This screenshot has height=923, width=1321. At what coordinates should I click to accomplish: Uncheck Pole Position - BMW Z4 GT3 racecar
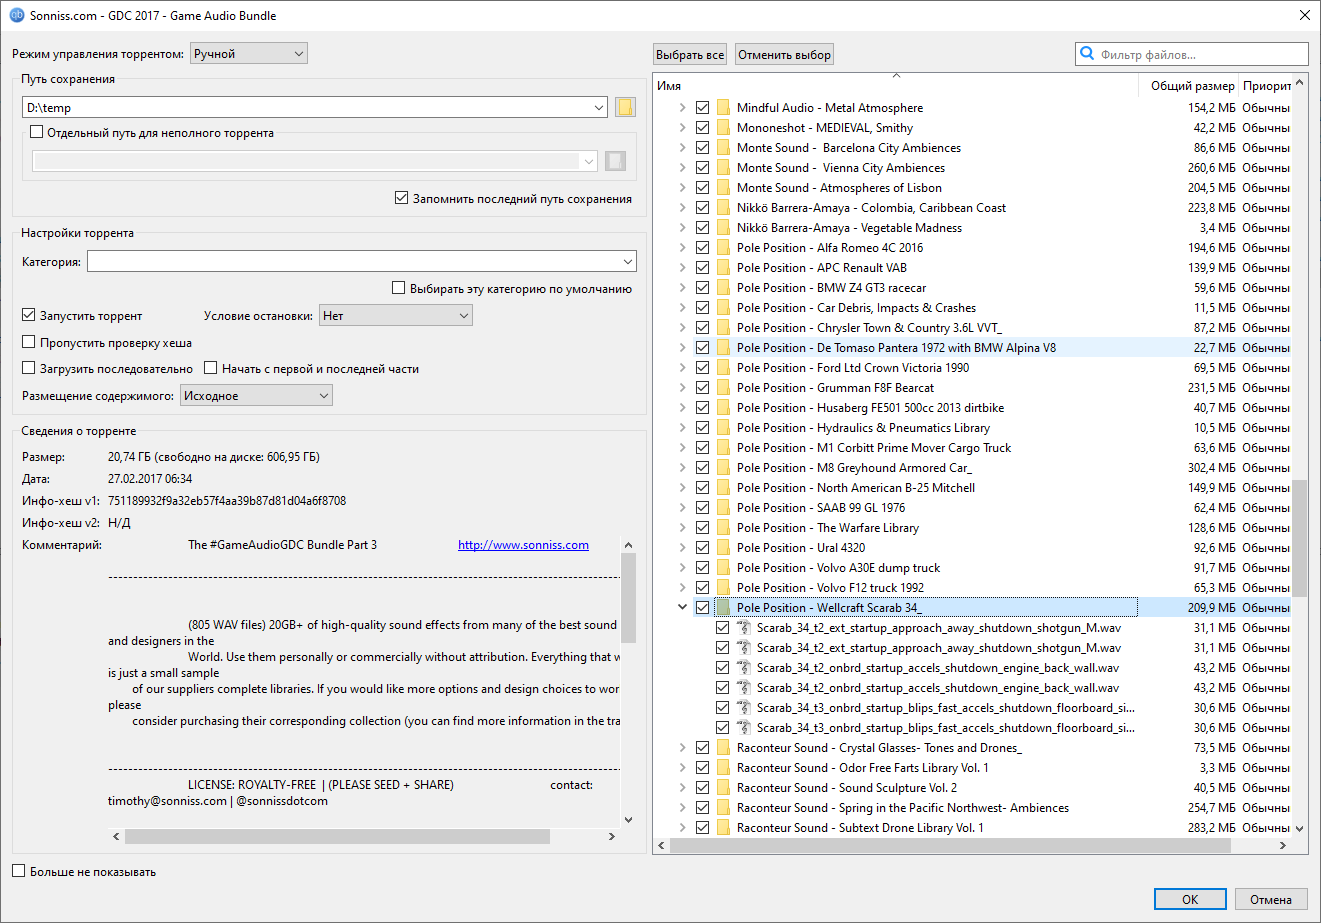pyautogui.click(x=702, y=287)
